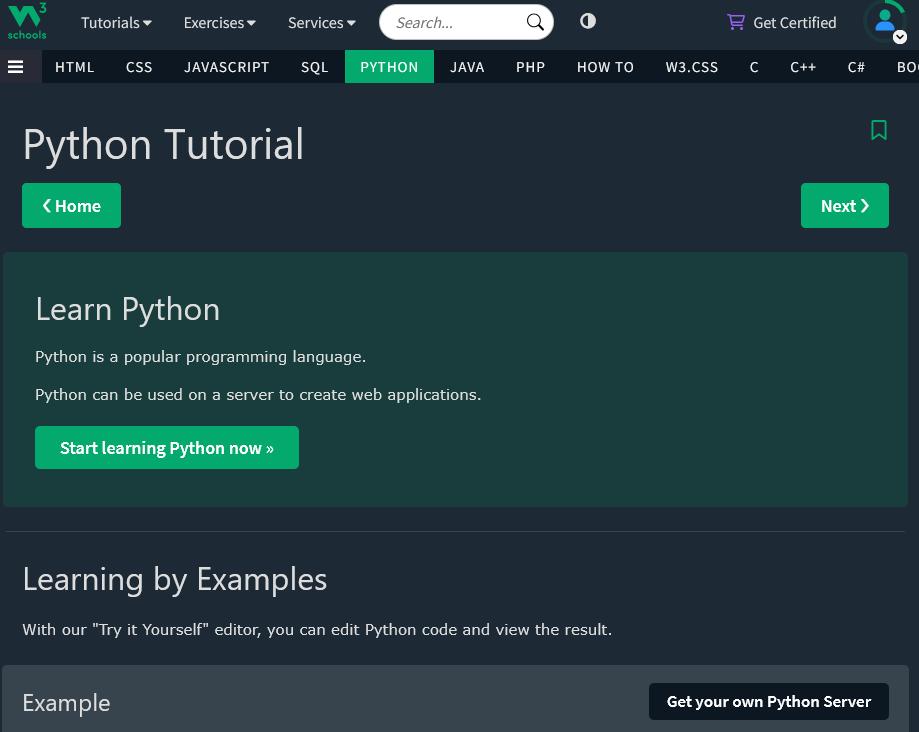The height and width of the screenshot is (732, 919).
Task: Expand the Tutorials dropdown
Action: [x=116, y=23]
